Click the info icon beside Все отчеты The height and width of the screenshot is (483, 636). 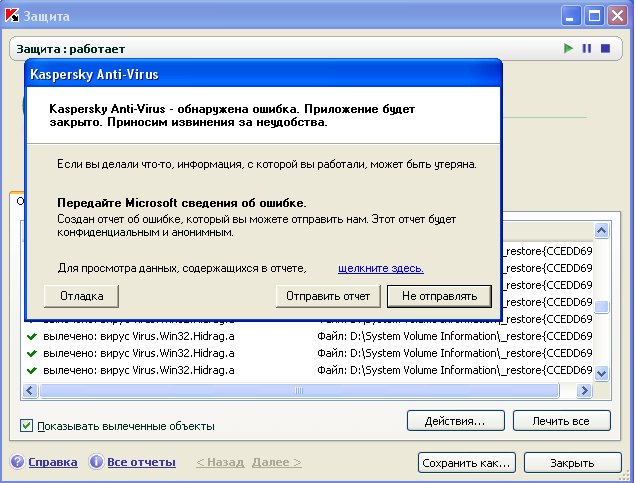96,462
